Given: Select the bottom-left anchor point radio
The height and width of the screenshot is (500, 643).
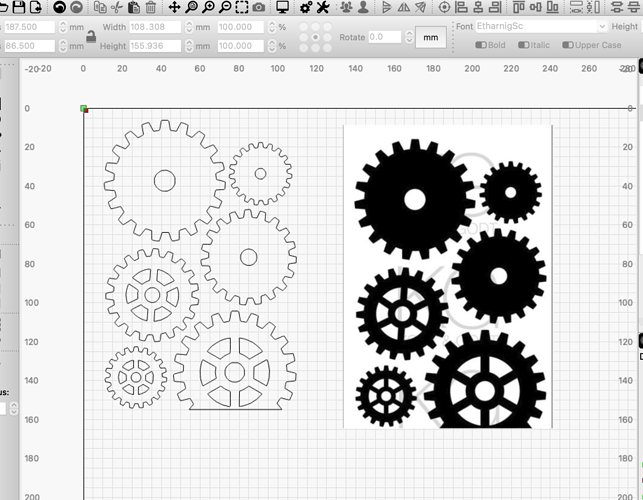Looking at the screenshot, I should (x=303, y=48).
